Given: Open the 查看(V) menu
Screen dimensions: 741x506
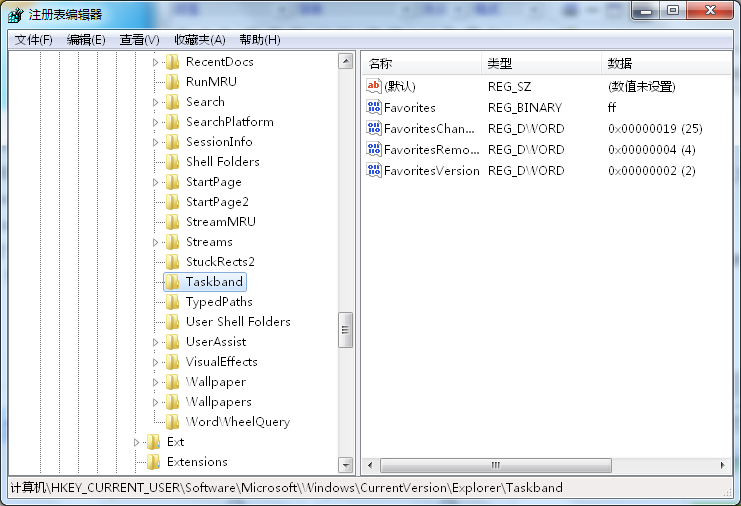Looking at the screenshot, I should point(139,40).
